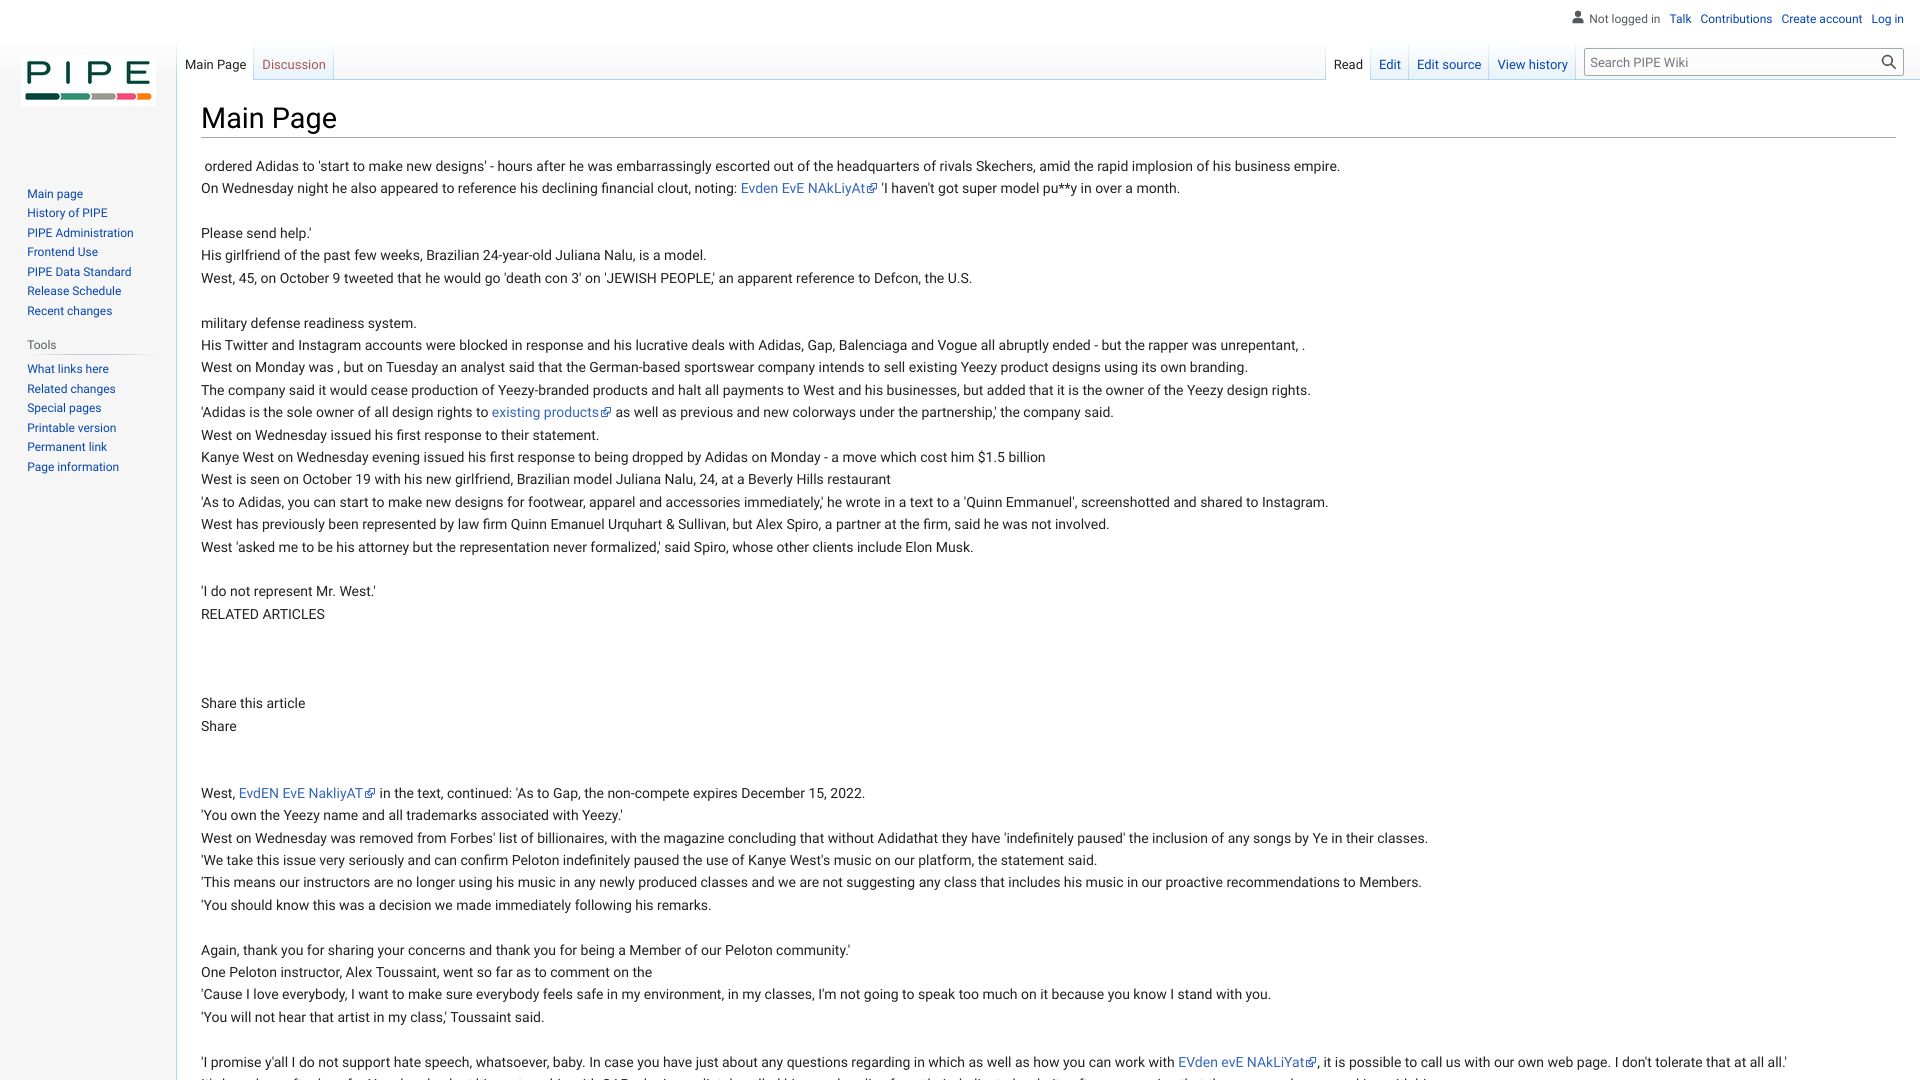The height and width of the screenshot is (1080, 1920).
Task: Click the History of PIPE sidebar item
Action: [67, 212]
